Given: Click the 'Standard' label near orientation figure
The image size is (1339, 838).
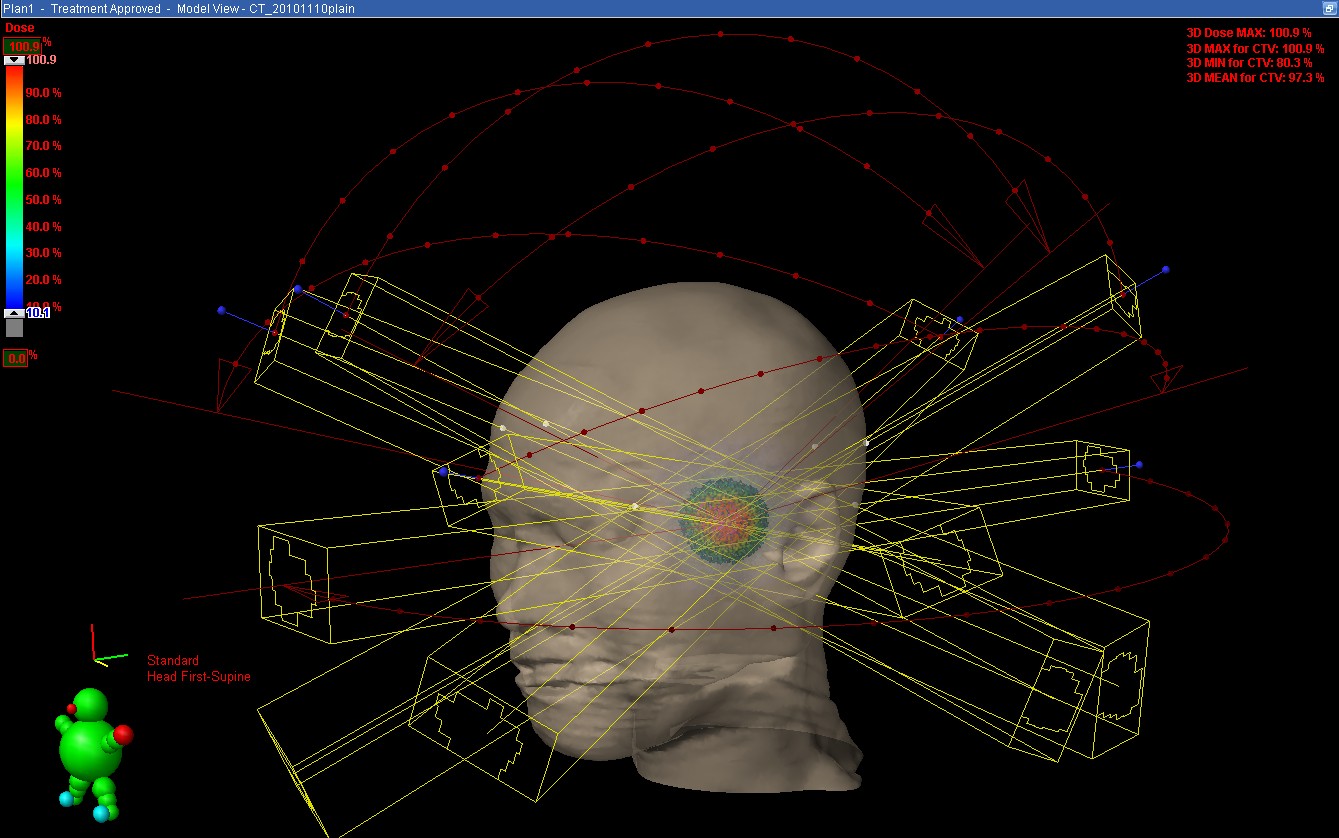Looking at the screenshot, I should coord(173,661).
